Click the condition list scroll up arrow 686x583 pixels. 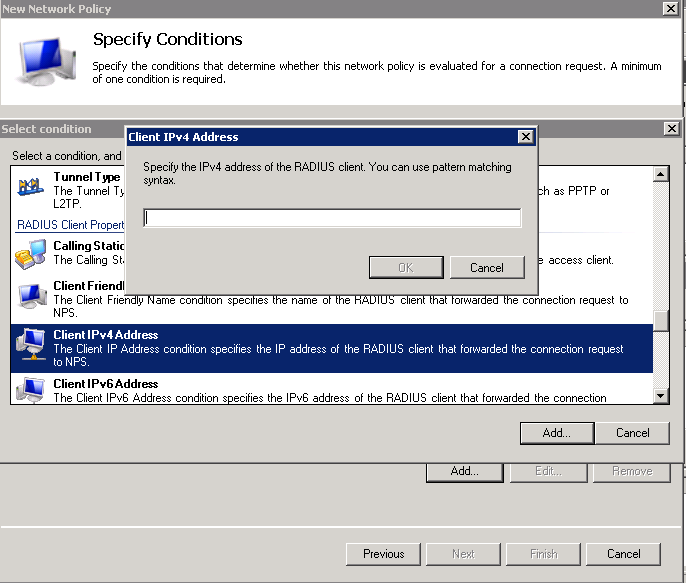[x=661, y=175]
